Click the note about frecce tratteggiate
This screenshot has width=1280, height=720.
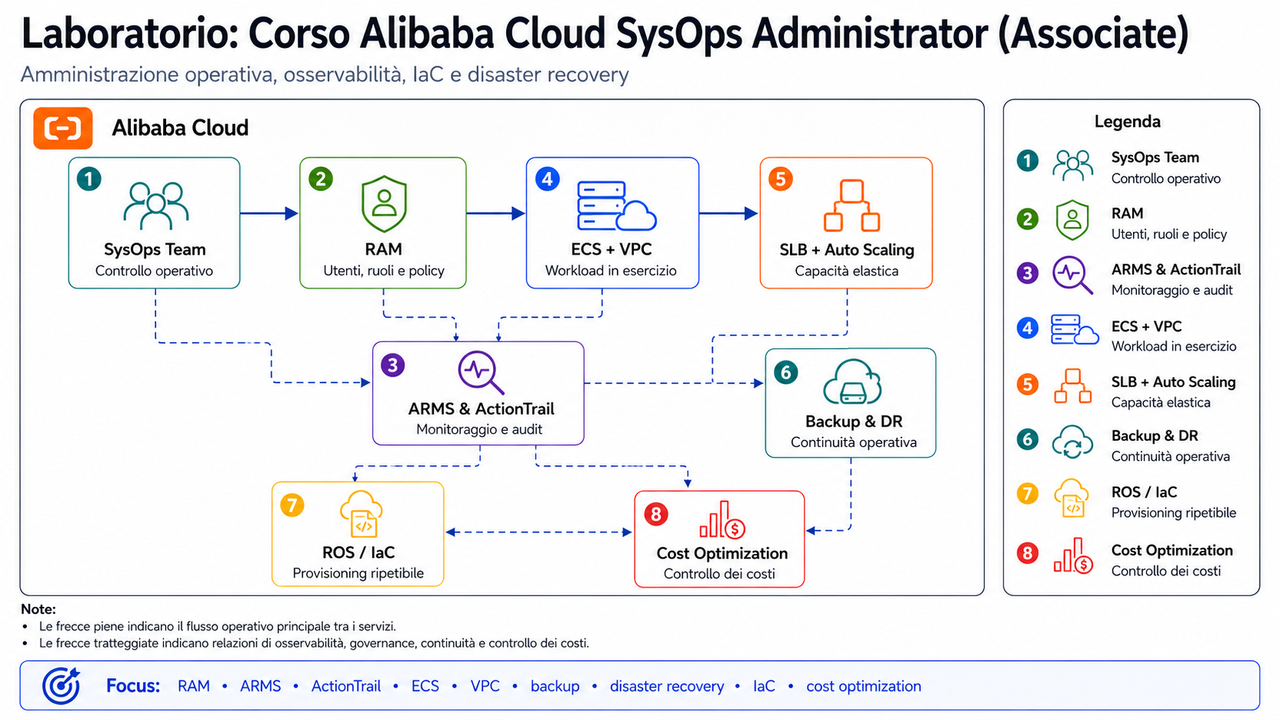[314, 643]
